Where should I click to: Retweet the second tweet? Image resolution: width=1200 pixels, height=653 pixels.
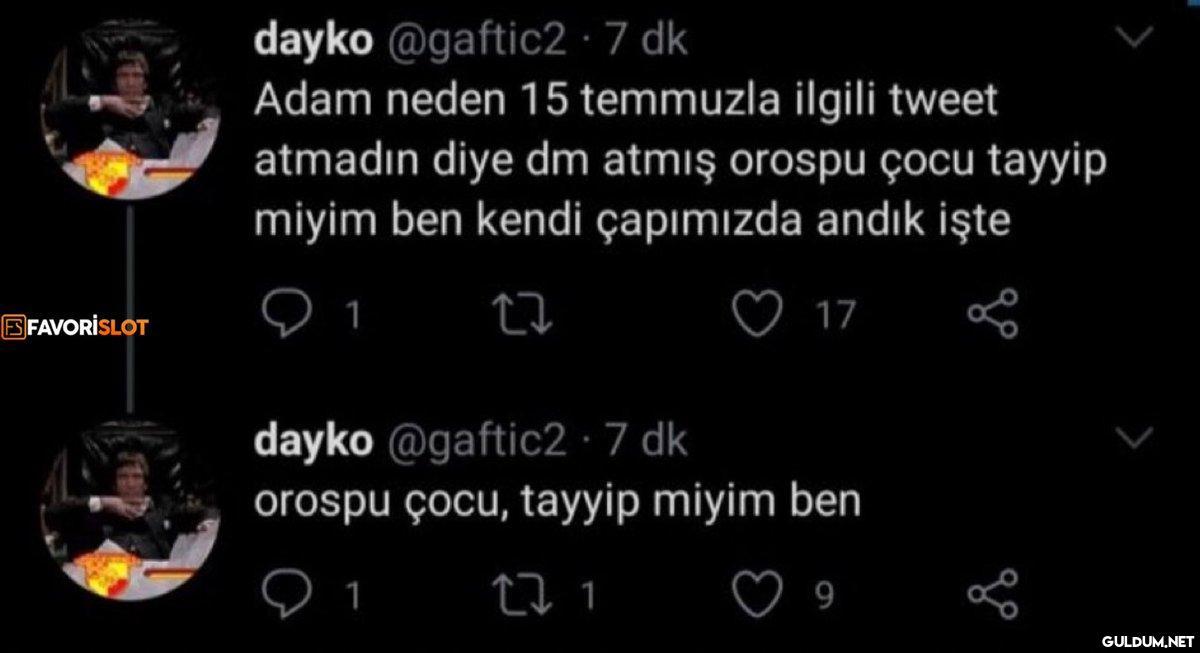(526, 594)
